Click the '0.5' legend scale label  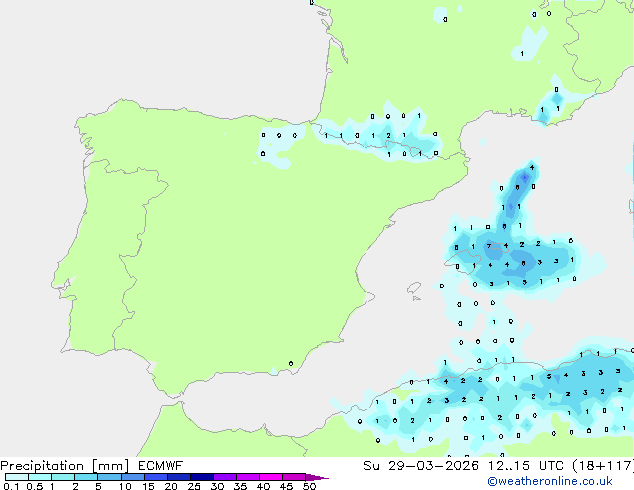[34, 486]
